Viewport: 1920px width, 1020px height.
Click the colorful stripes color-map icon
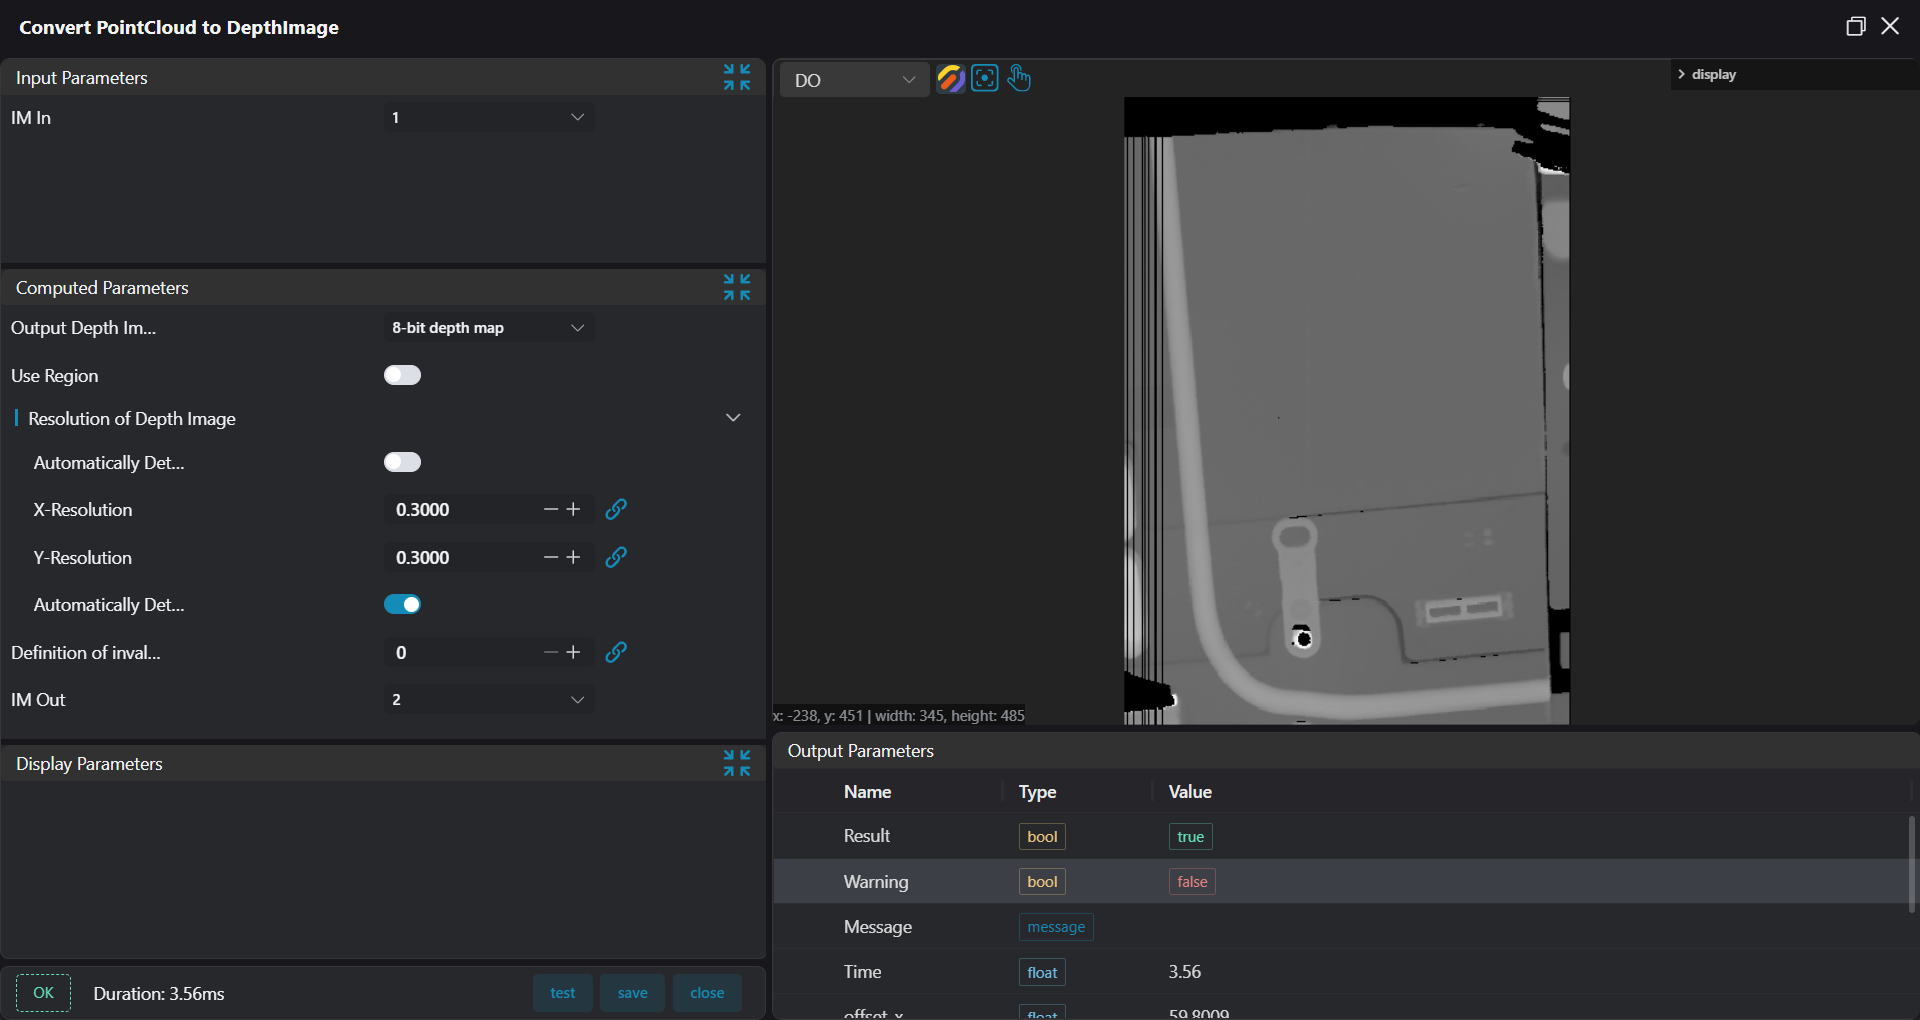950,78
